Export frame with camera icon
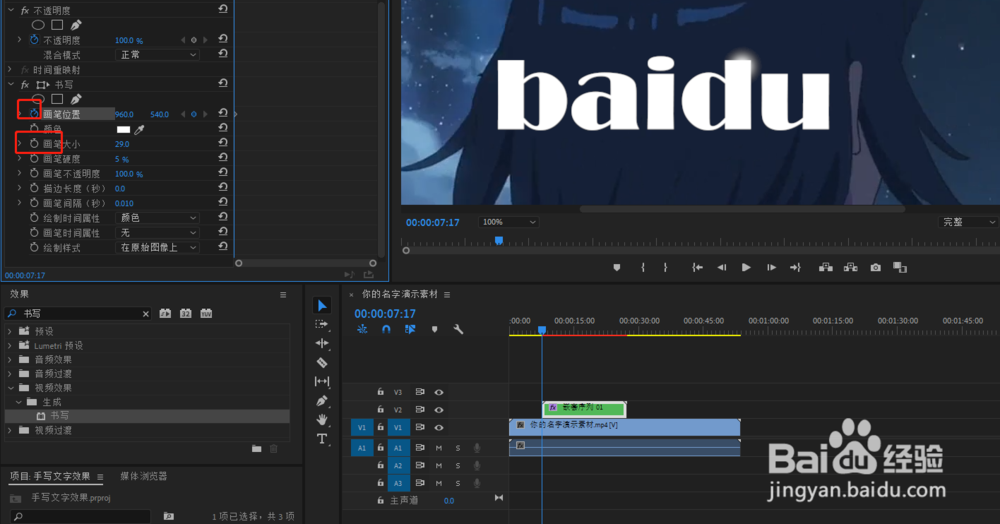 [876, 268]
